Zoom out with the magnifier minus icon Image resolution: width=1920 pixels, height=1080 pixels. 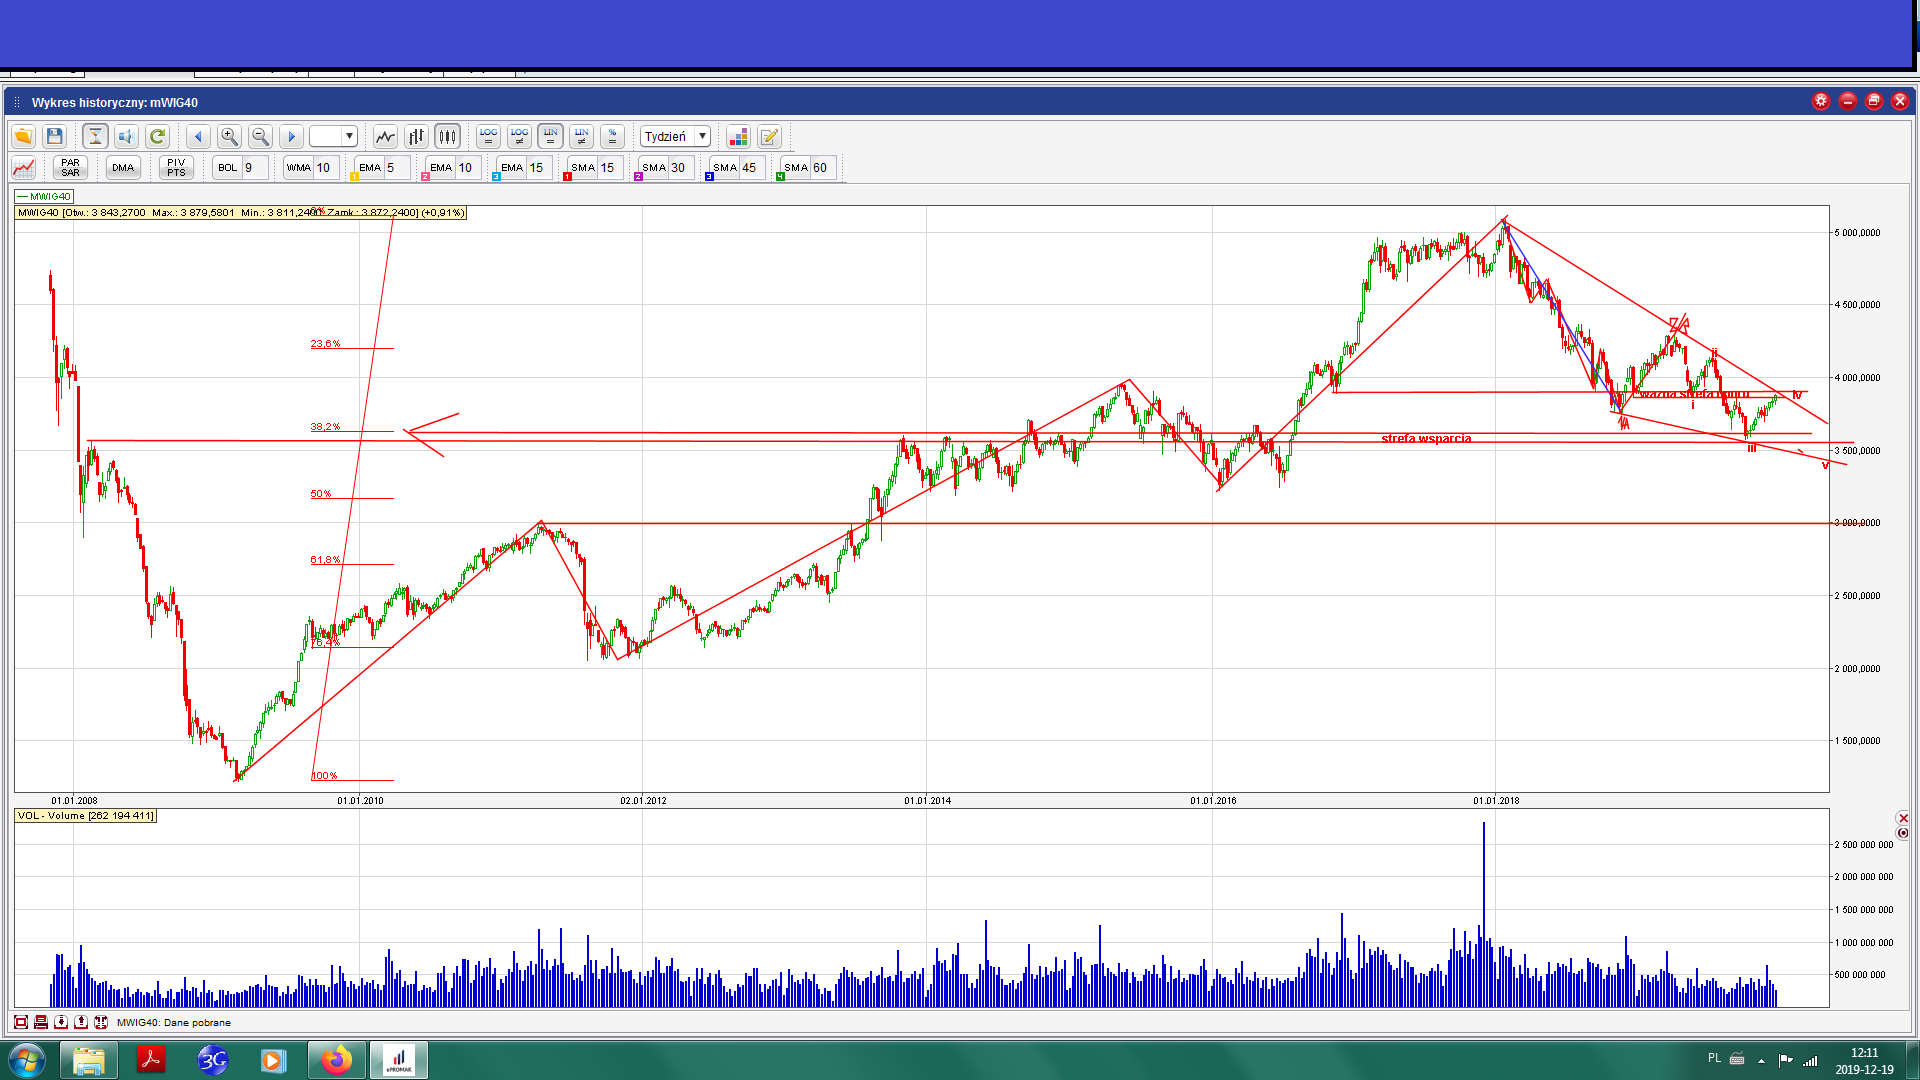pos(260,136)
